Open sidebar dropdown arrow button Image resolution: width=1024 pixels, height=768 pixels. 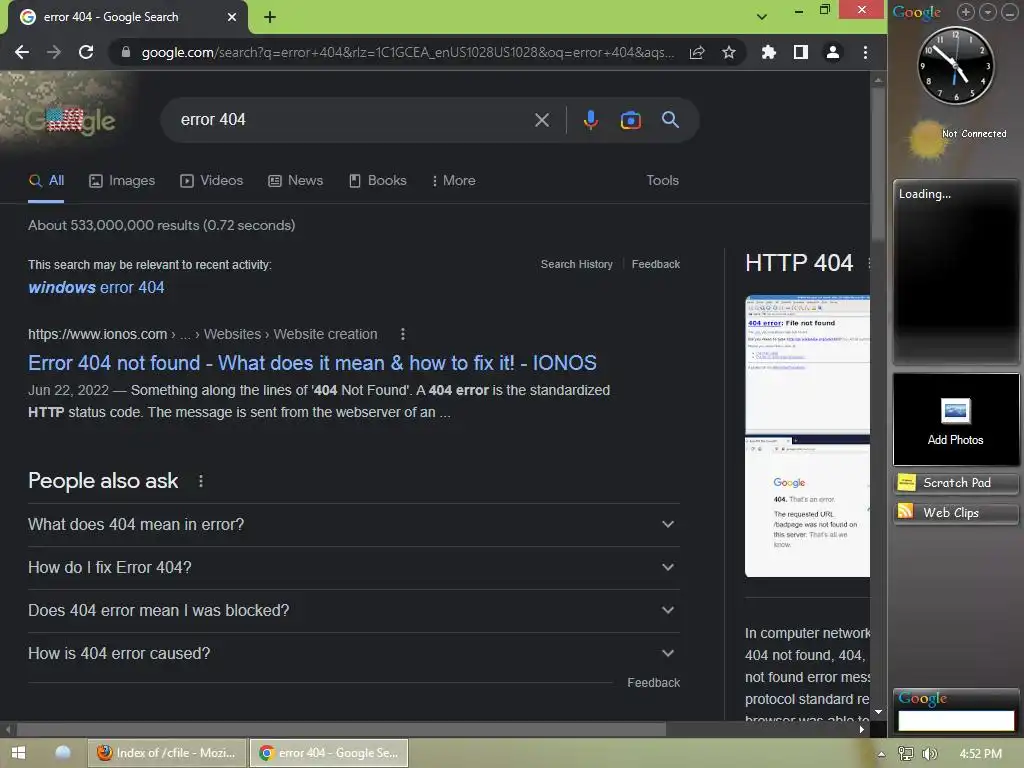(x=988, y=12)
